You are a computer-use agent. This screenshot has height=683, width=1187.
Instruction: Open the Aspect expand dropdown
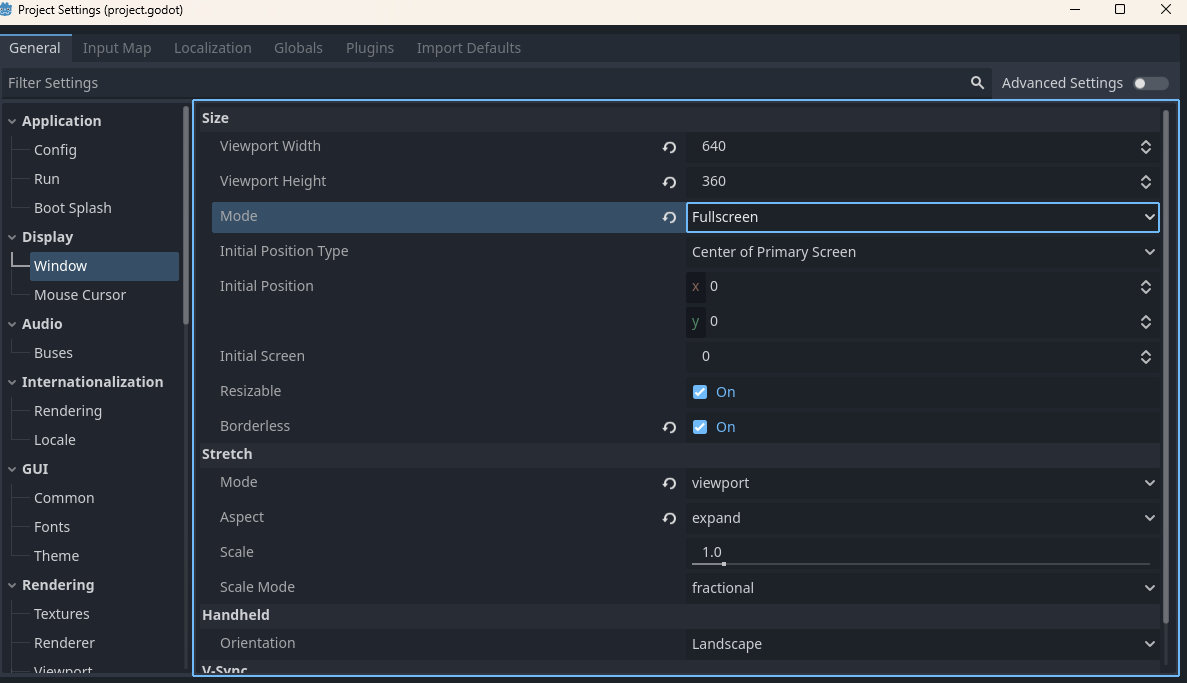[923, 518]
